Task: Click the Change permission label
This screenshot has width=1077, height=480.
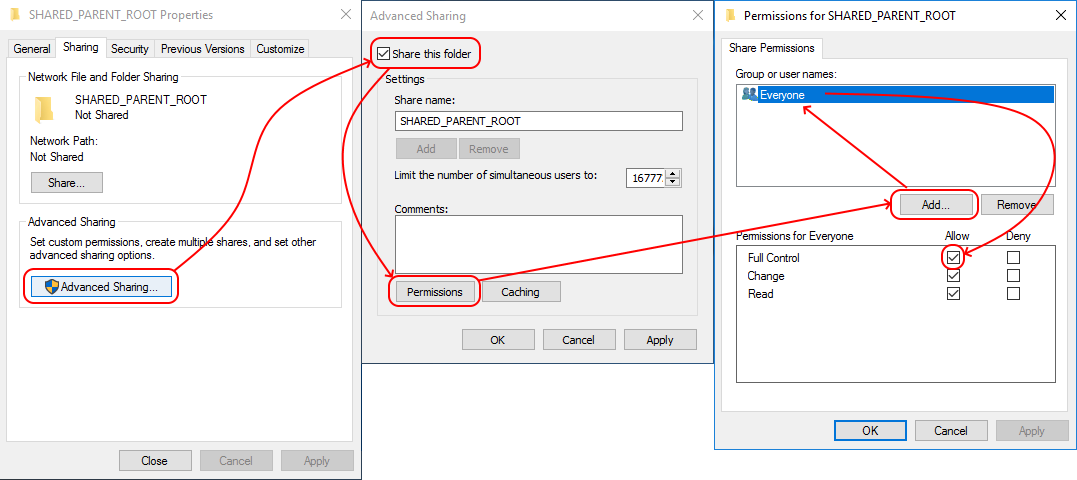Action: click(767, 276)
